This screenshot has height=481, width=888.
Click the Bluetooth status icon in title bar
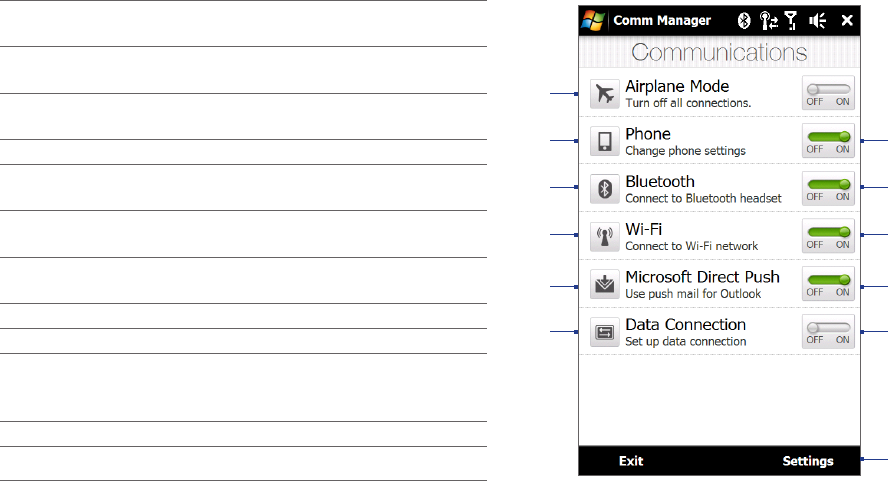743,20
